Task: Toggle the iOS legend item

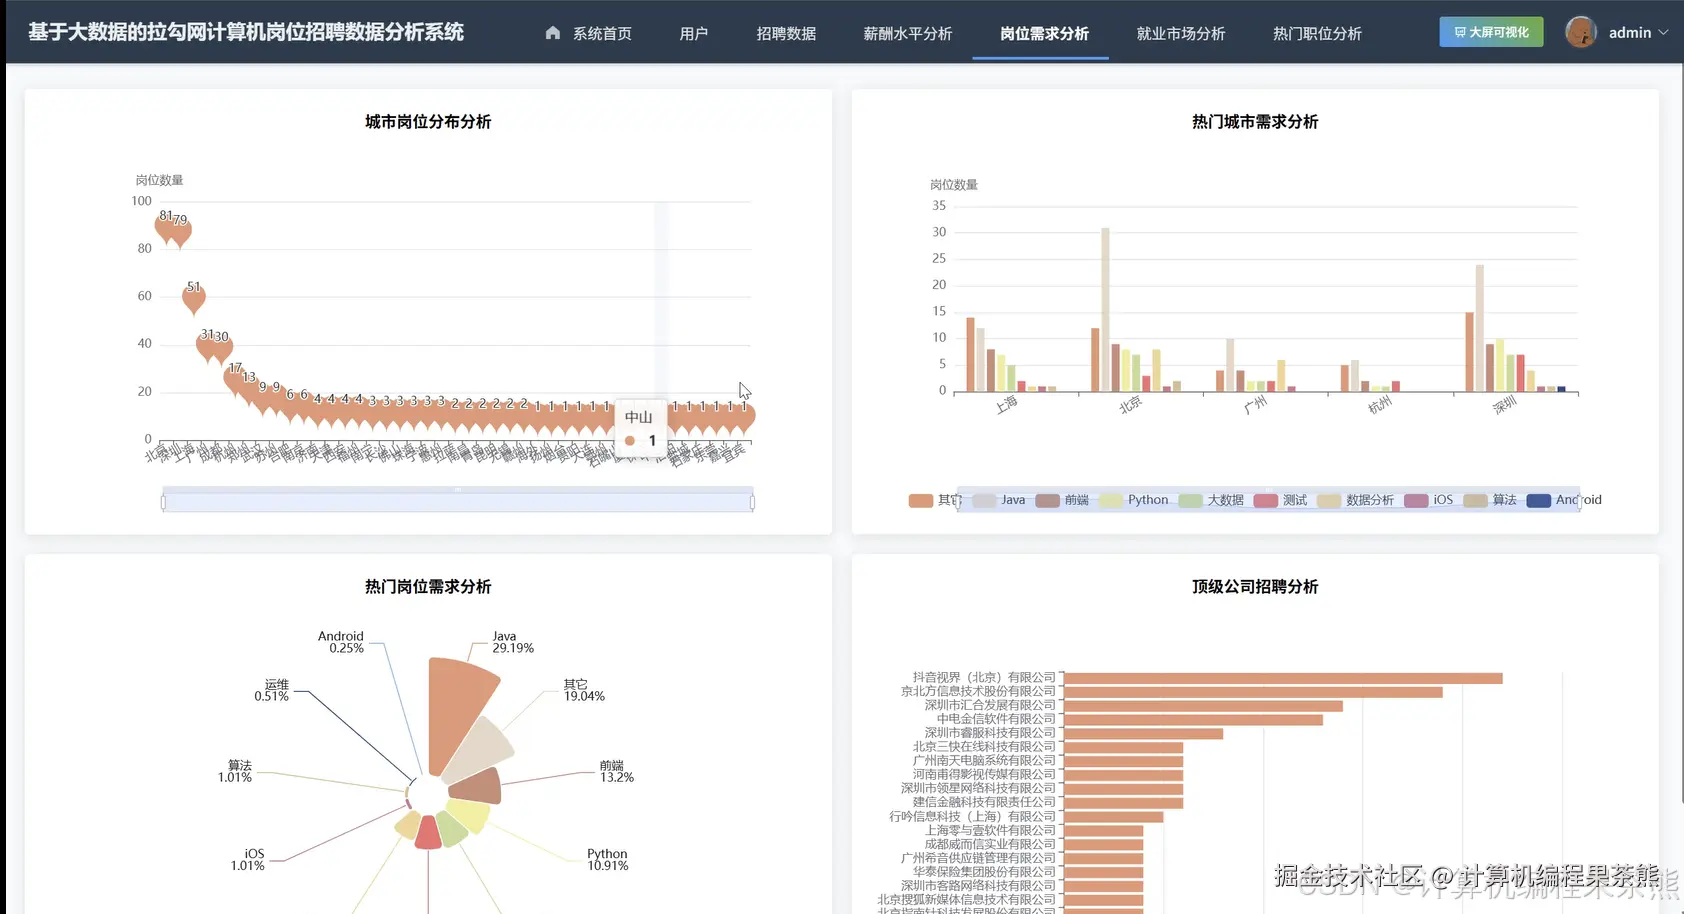Action: pyautogui.click(x=1438, y=500)
